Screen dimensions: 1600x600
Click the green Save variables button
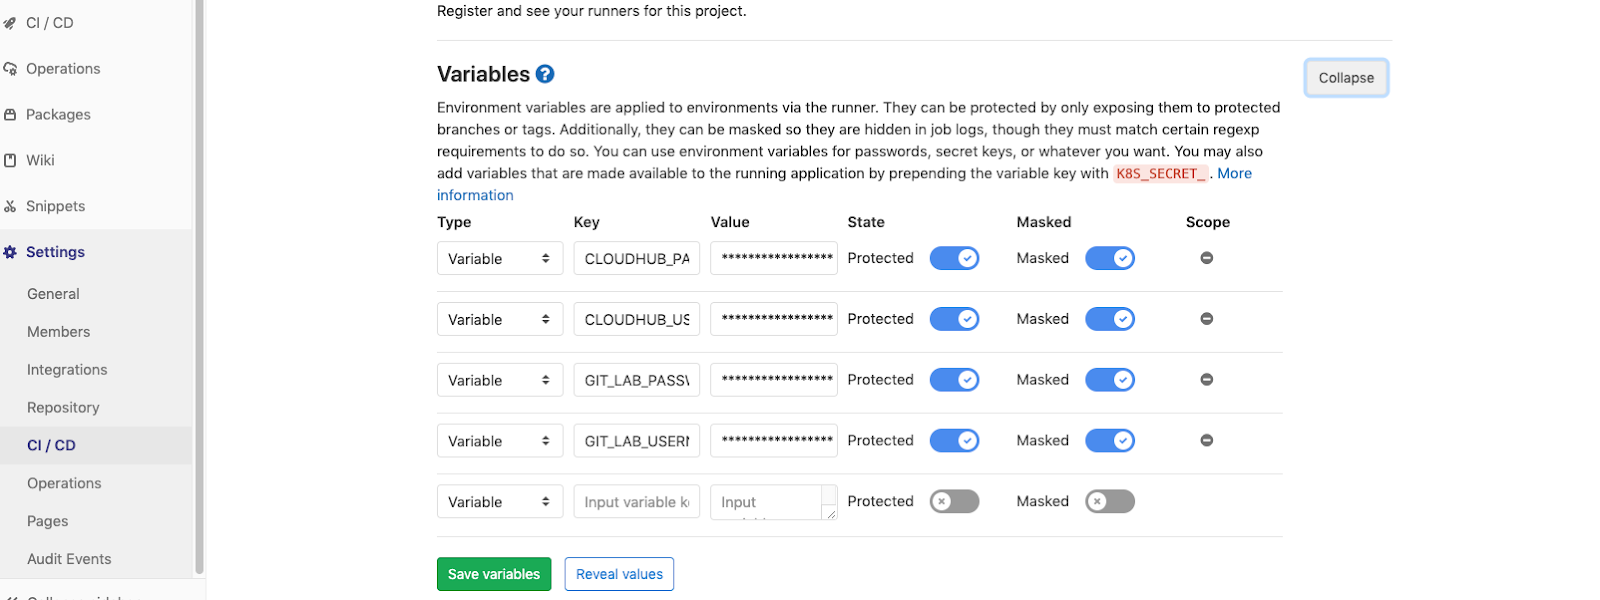coord(494,574)
